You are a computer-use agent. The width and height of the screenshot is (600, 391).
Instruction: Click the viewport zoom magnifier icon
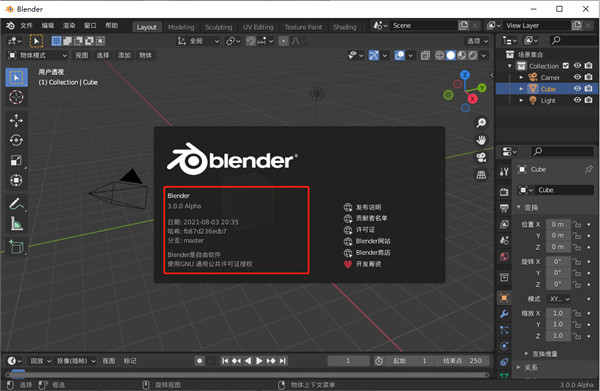481,123
